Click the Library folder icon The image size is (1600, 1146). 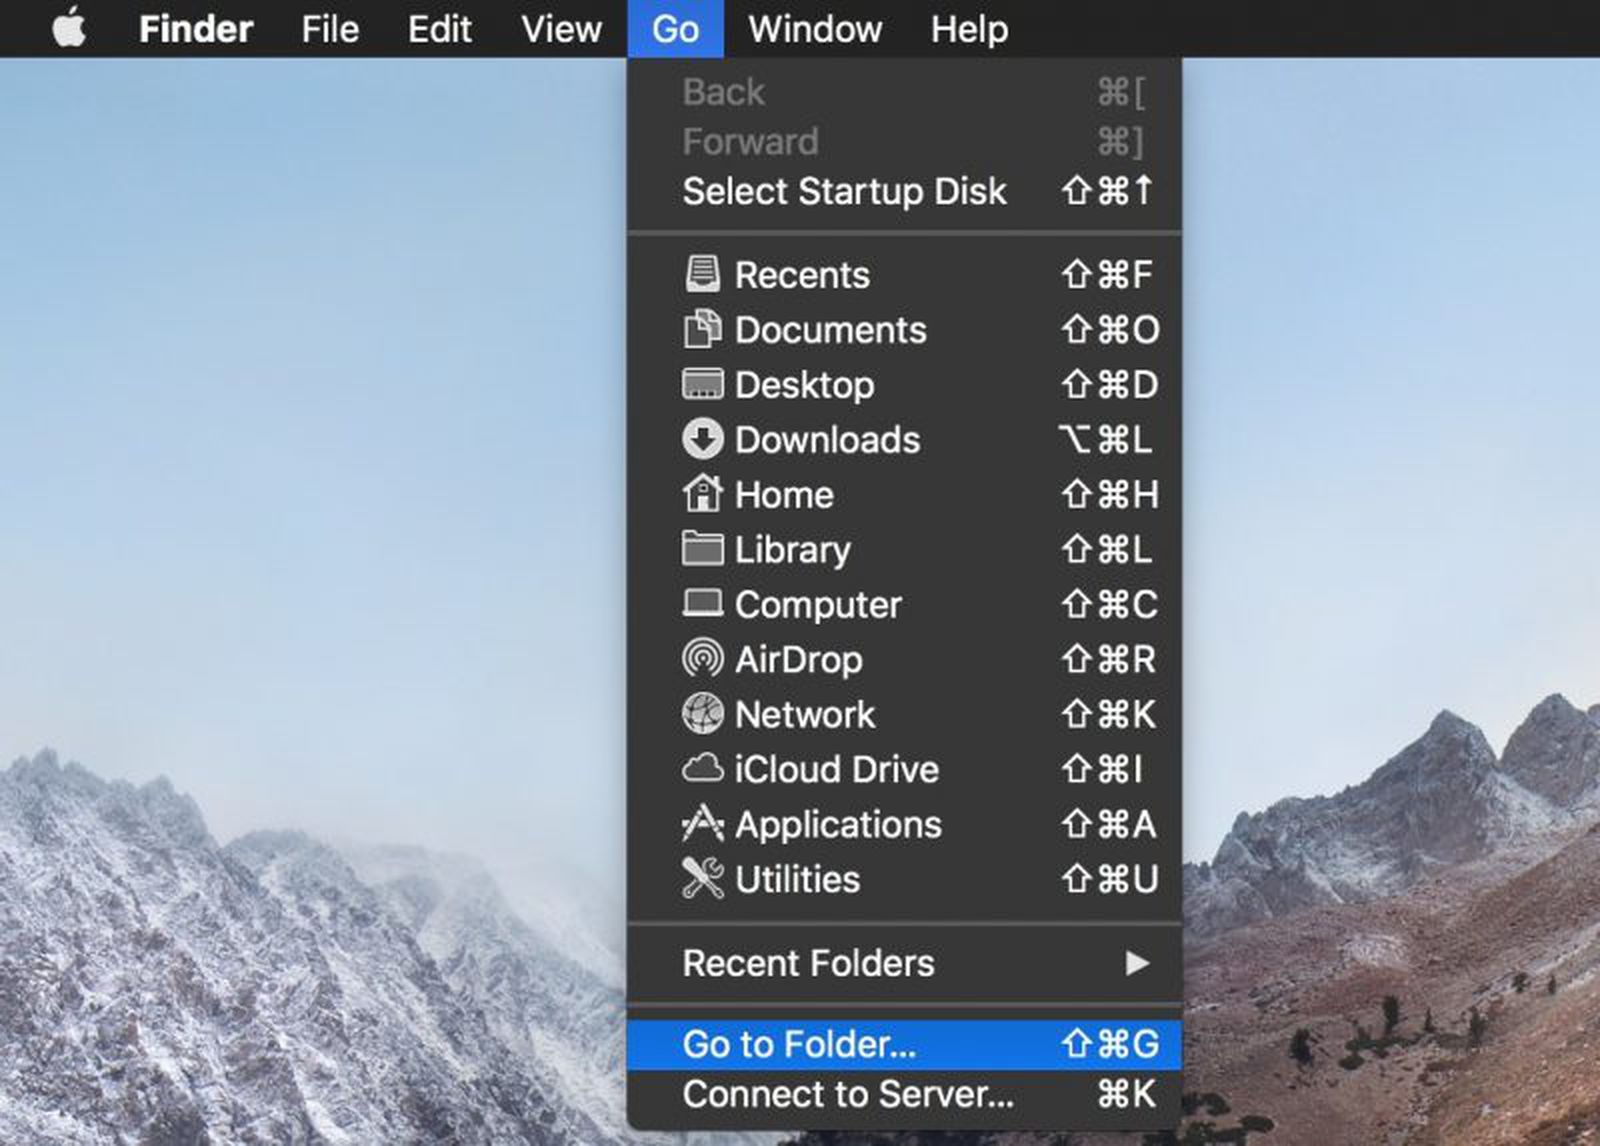coord(702,549)
